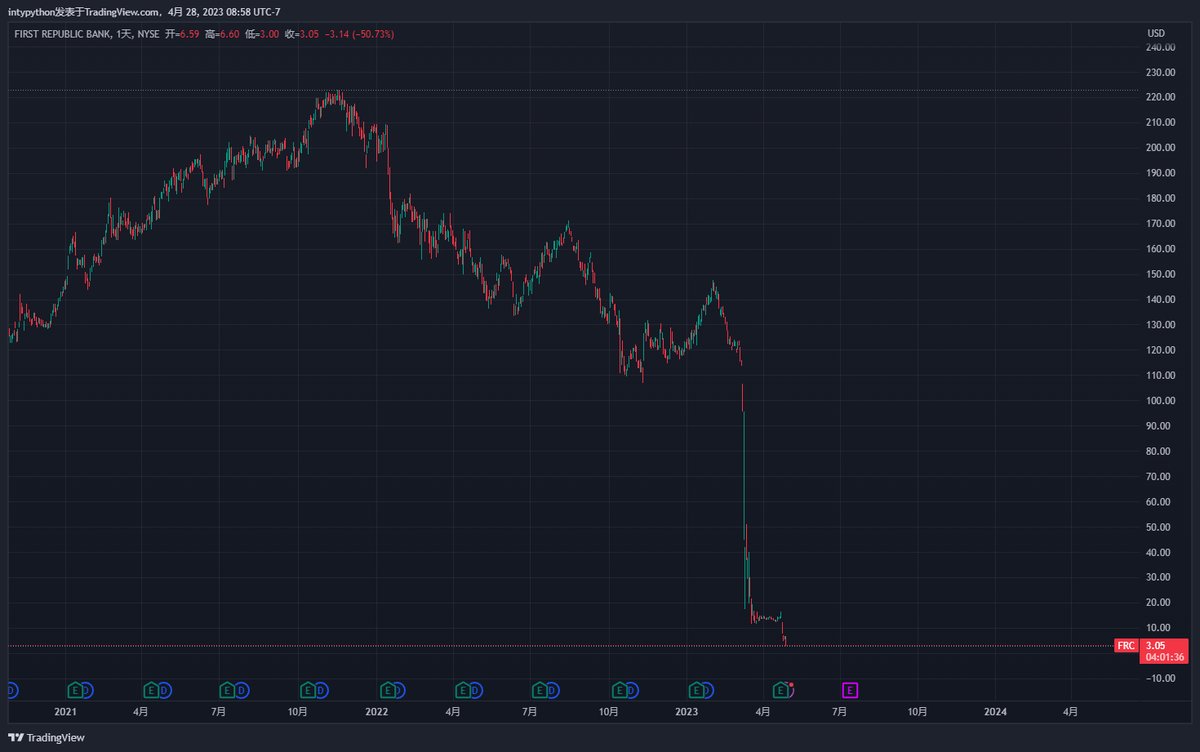Click the 7月 label of 2023 on time axis
This screenshot has width=1200, height=752.
click(840, 712)
